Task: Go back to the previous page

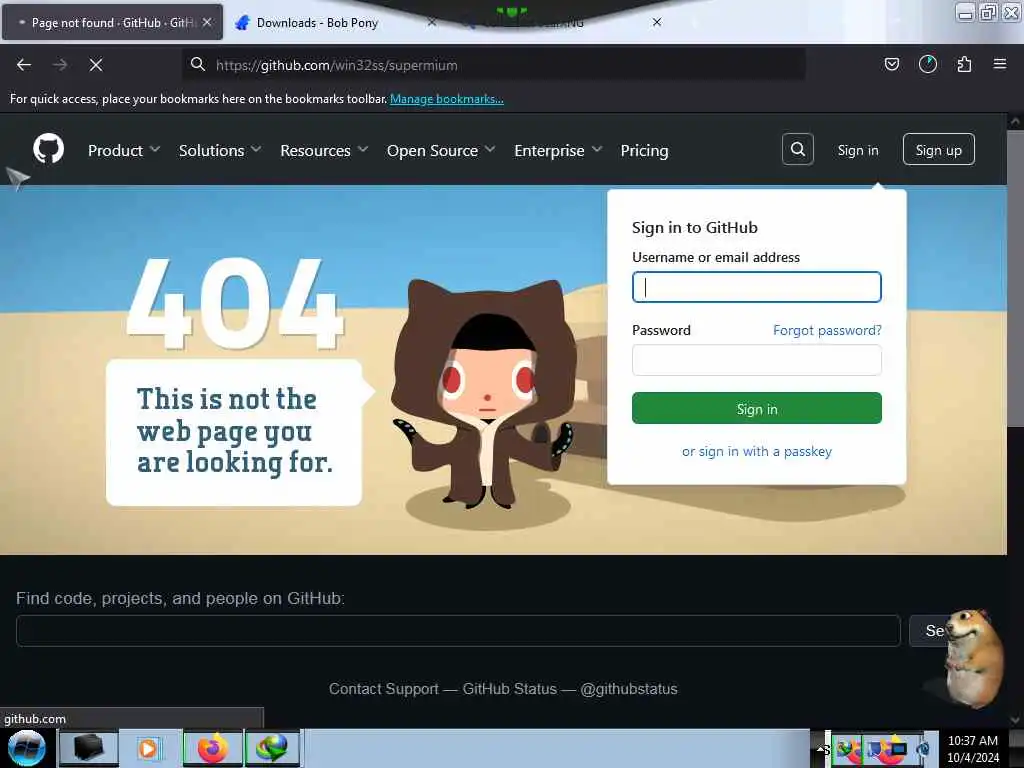Action: coord(24,65)
